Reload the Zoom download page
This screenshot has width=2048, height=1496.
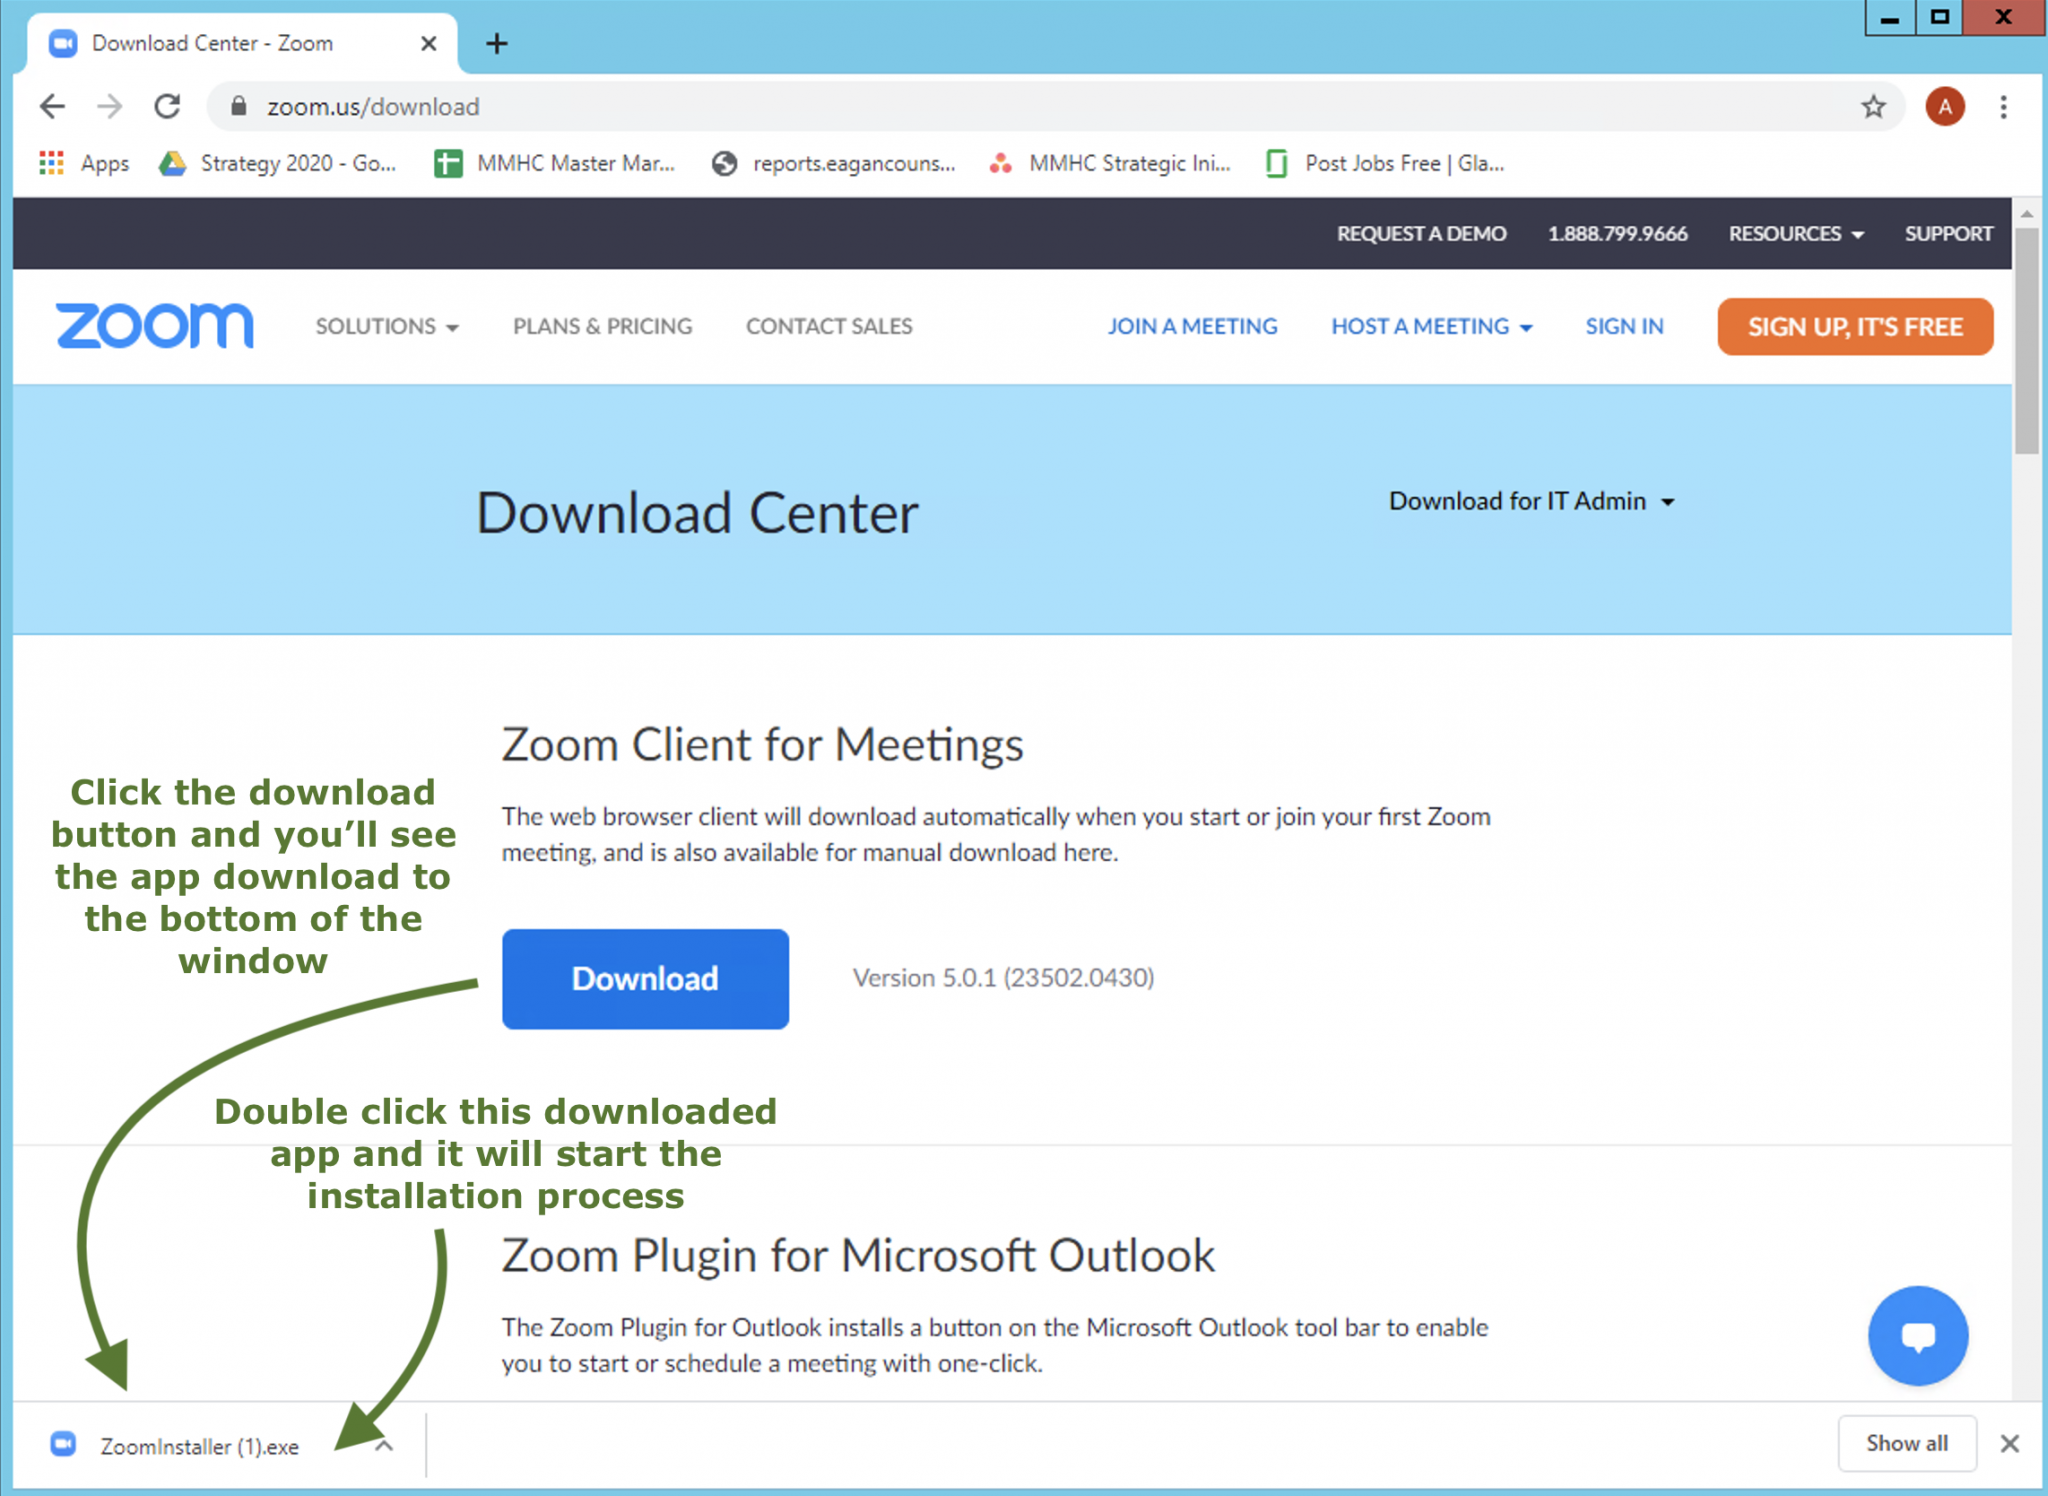(167, 106)
